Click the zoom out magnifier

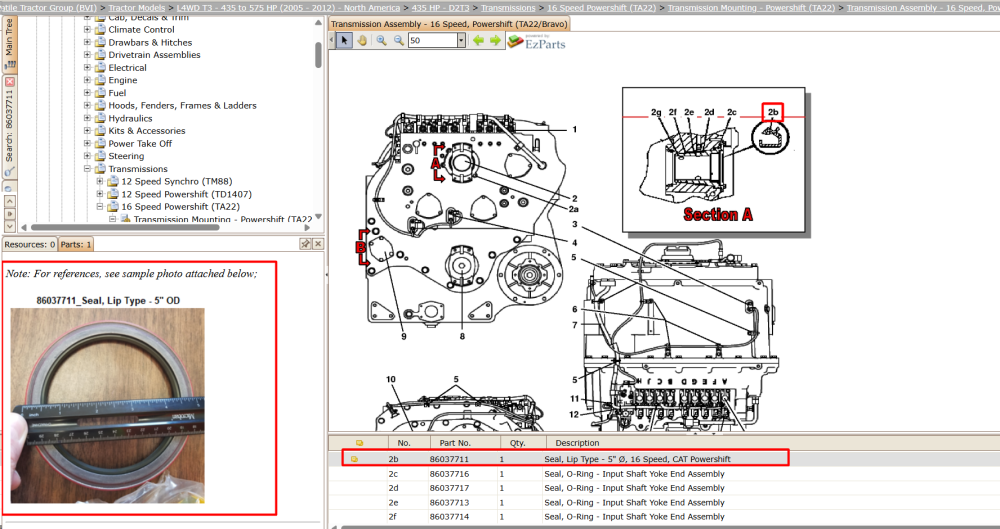coord(399,41)
